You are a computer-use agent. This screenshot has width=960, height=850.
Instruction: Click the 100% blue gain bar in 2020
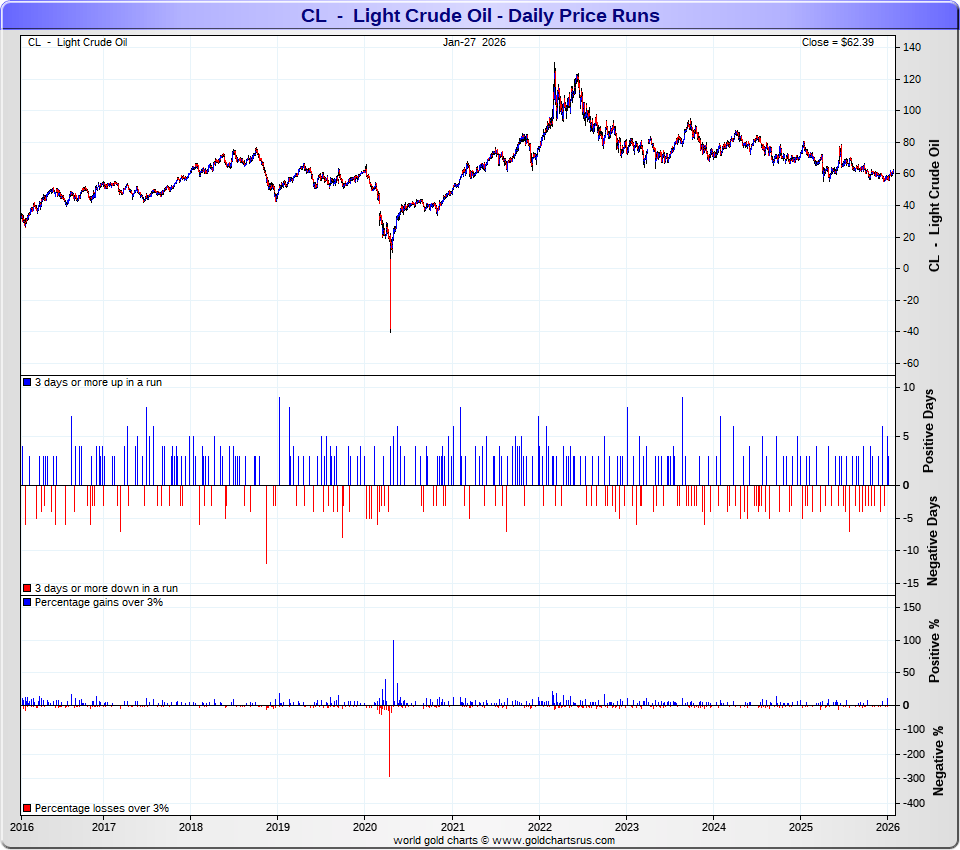coord(393,672)
